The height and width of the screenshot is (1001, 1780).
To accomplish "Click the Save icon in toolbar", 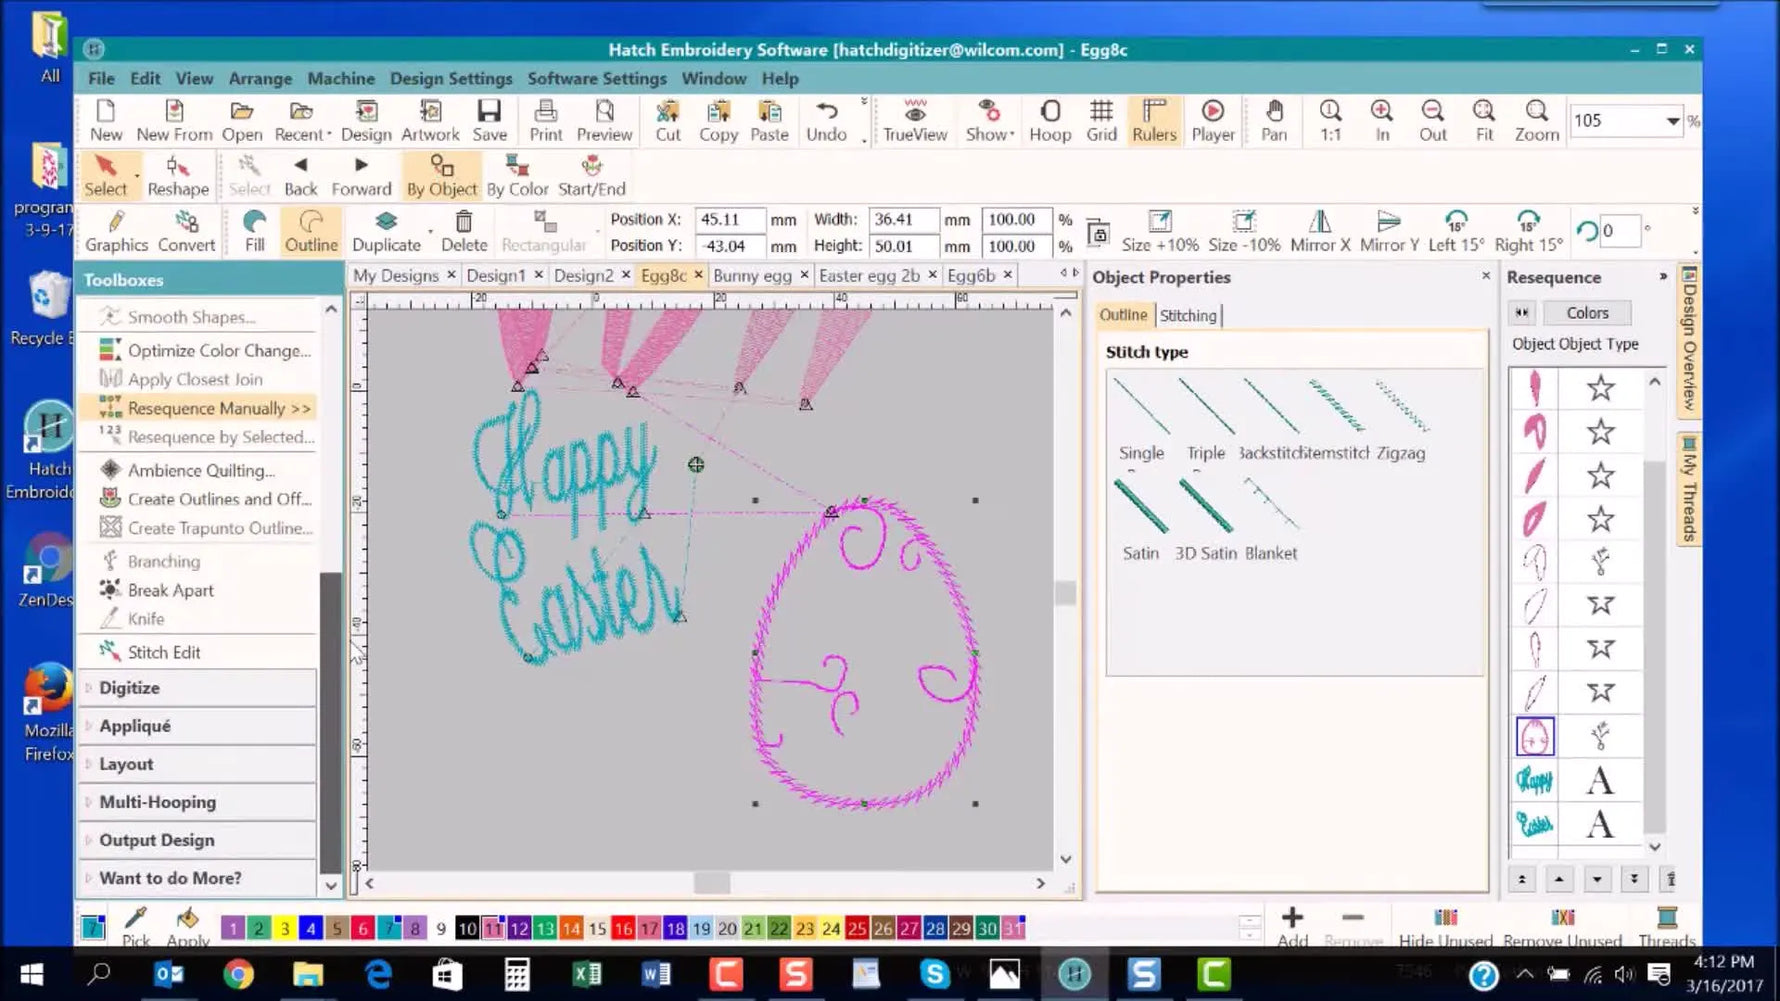I will [489, 121].
